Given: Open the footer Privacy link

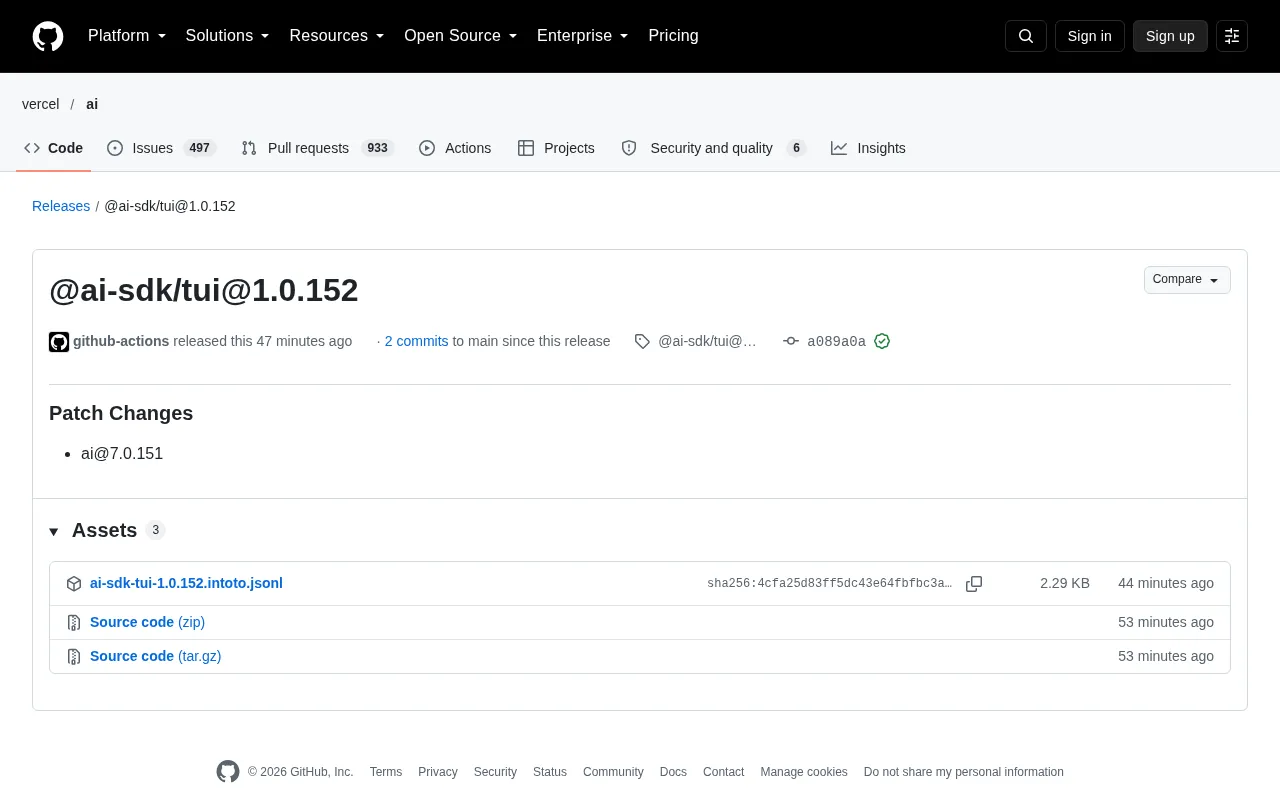Looking at the screenshot, I should pos(438,772).
